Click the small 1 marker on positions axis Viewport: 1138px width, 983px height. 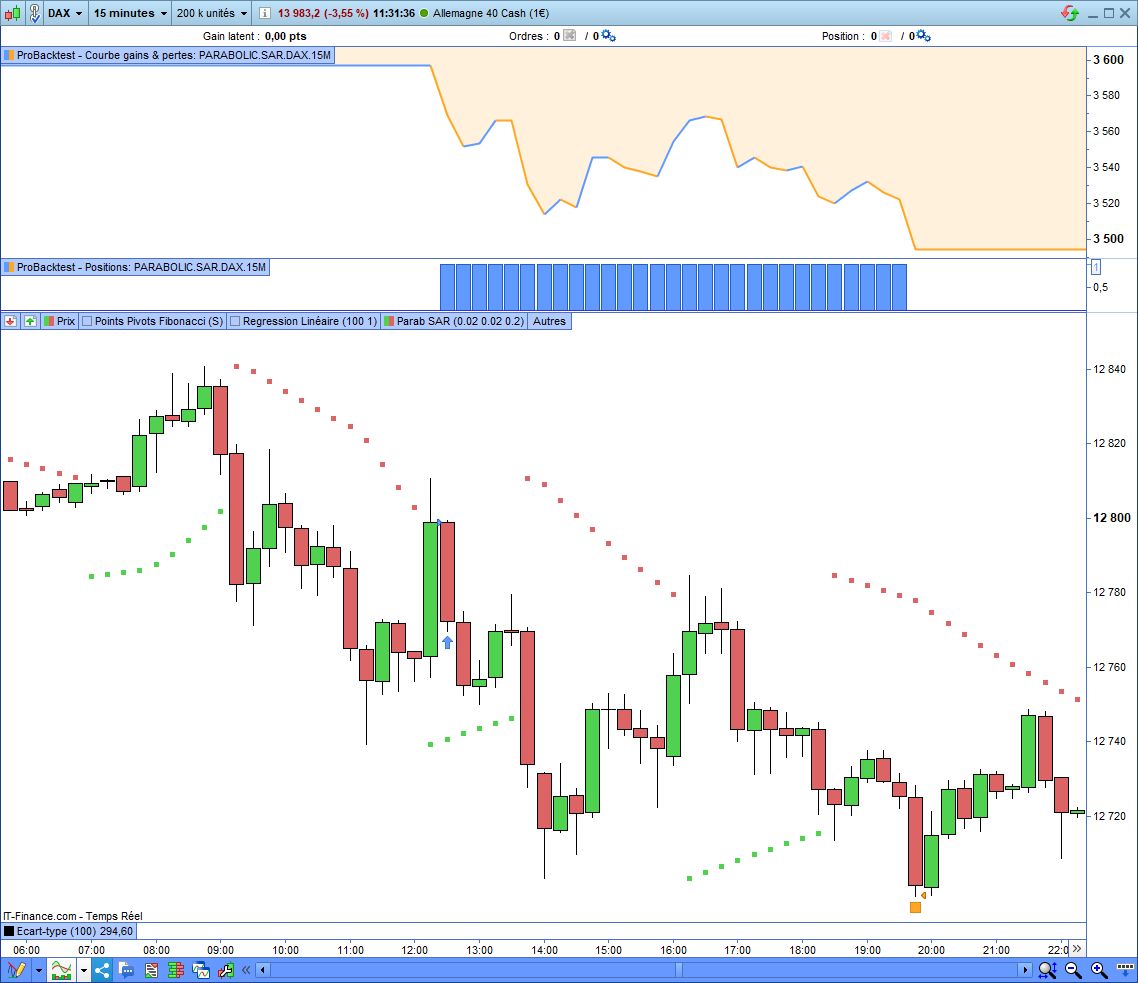click(x=1096, y=267)
